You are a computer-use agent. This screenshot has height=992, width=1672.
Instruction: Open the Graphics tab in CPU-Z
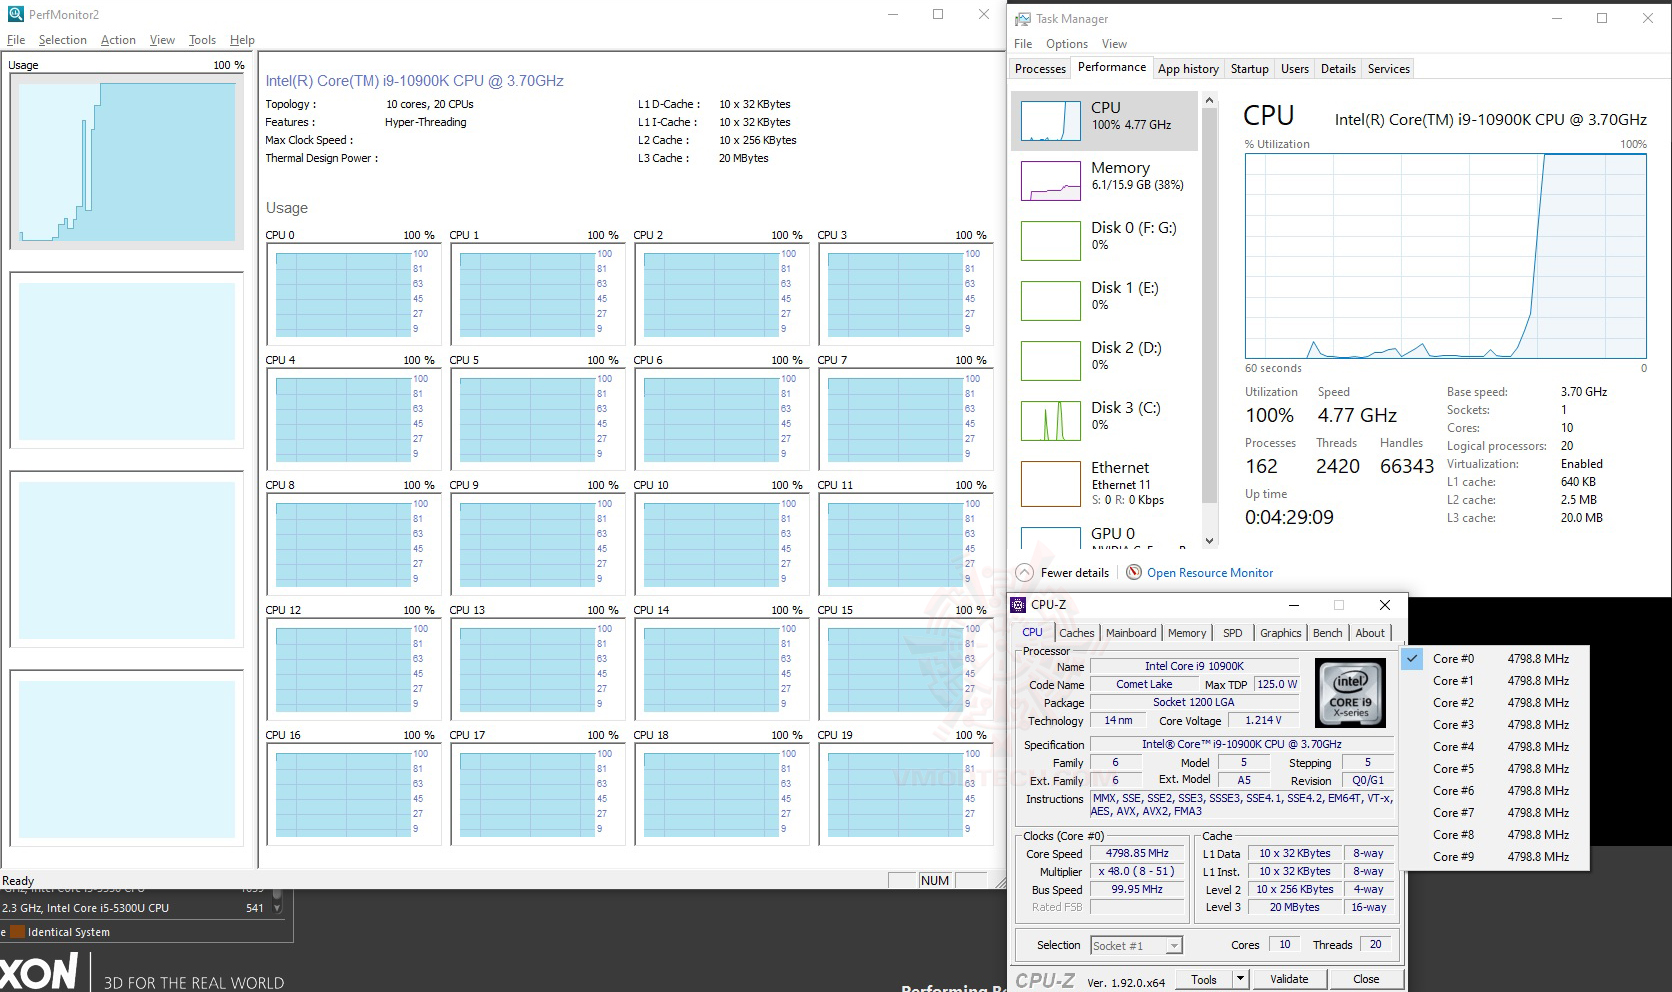pyautogui.click(x=1281, y=633)
